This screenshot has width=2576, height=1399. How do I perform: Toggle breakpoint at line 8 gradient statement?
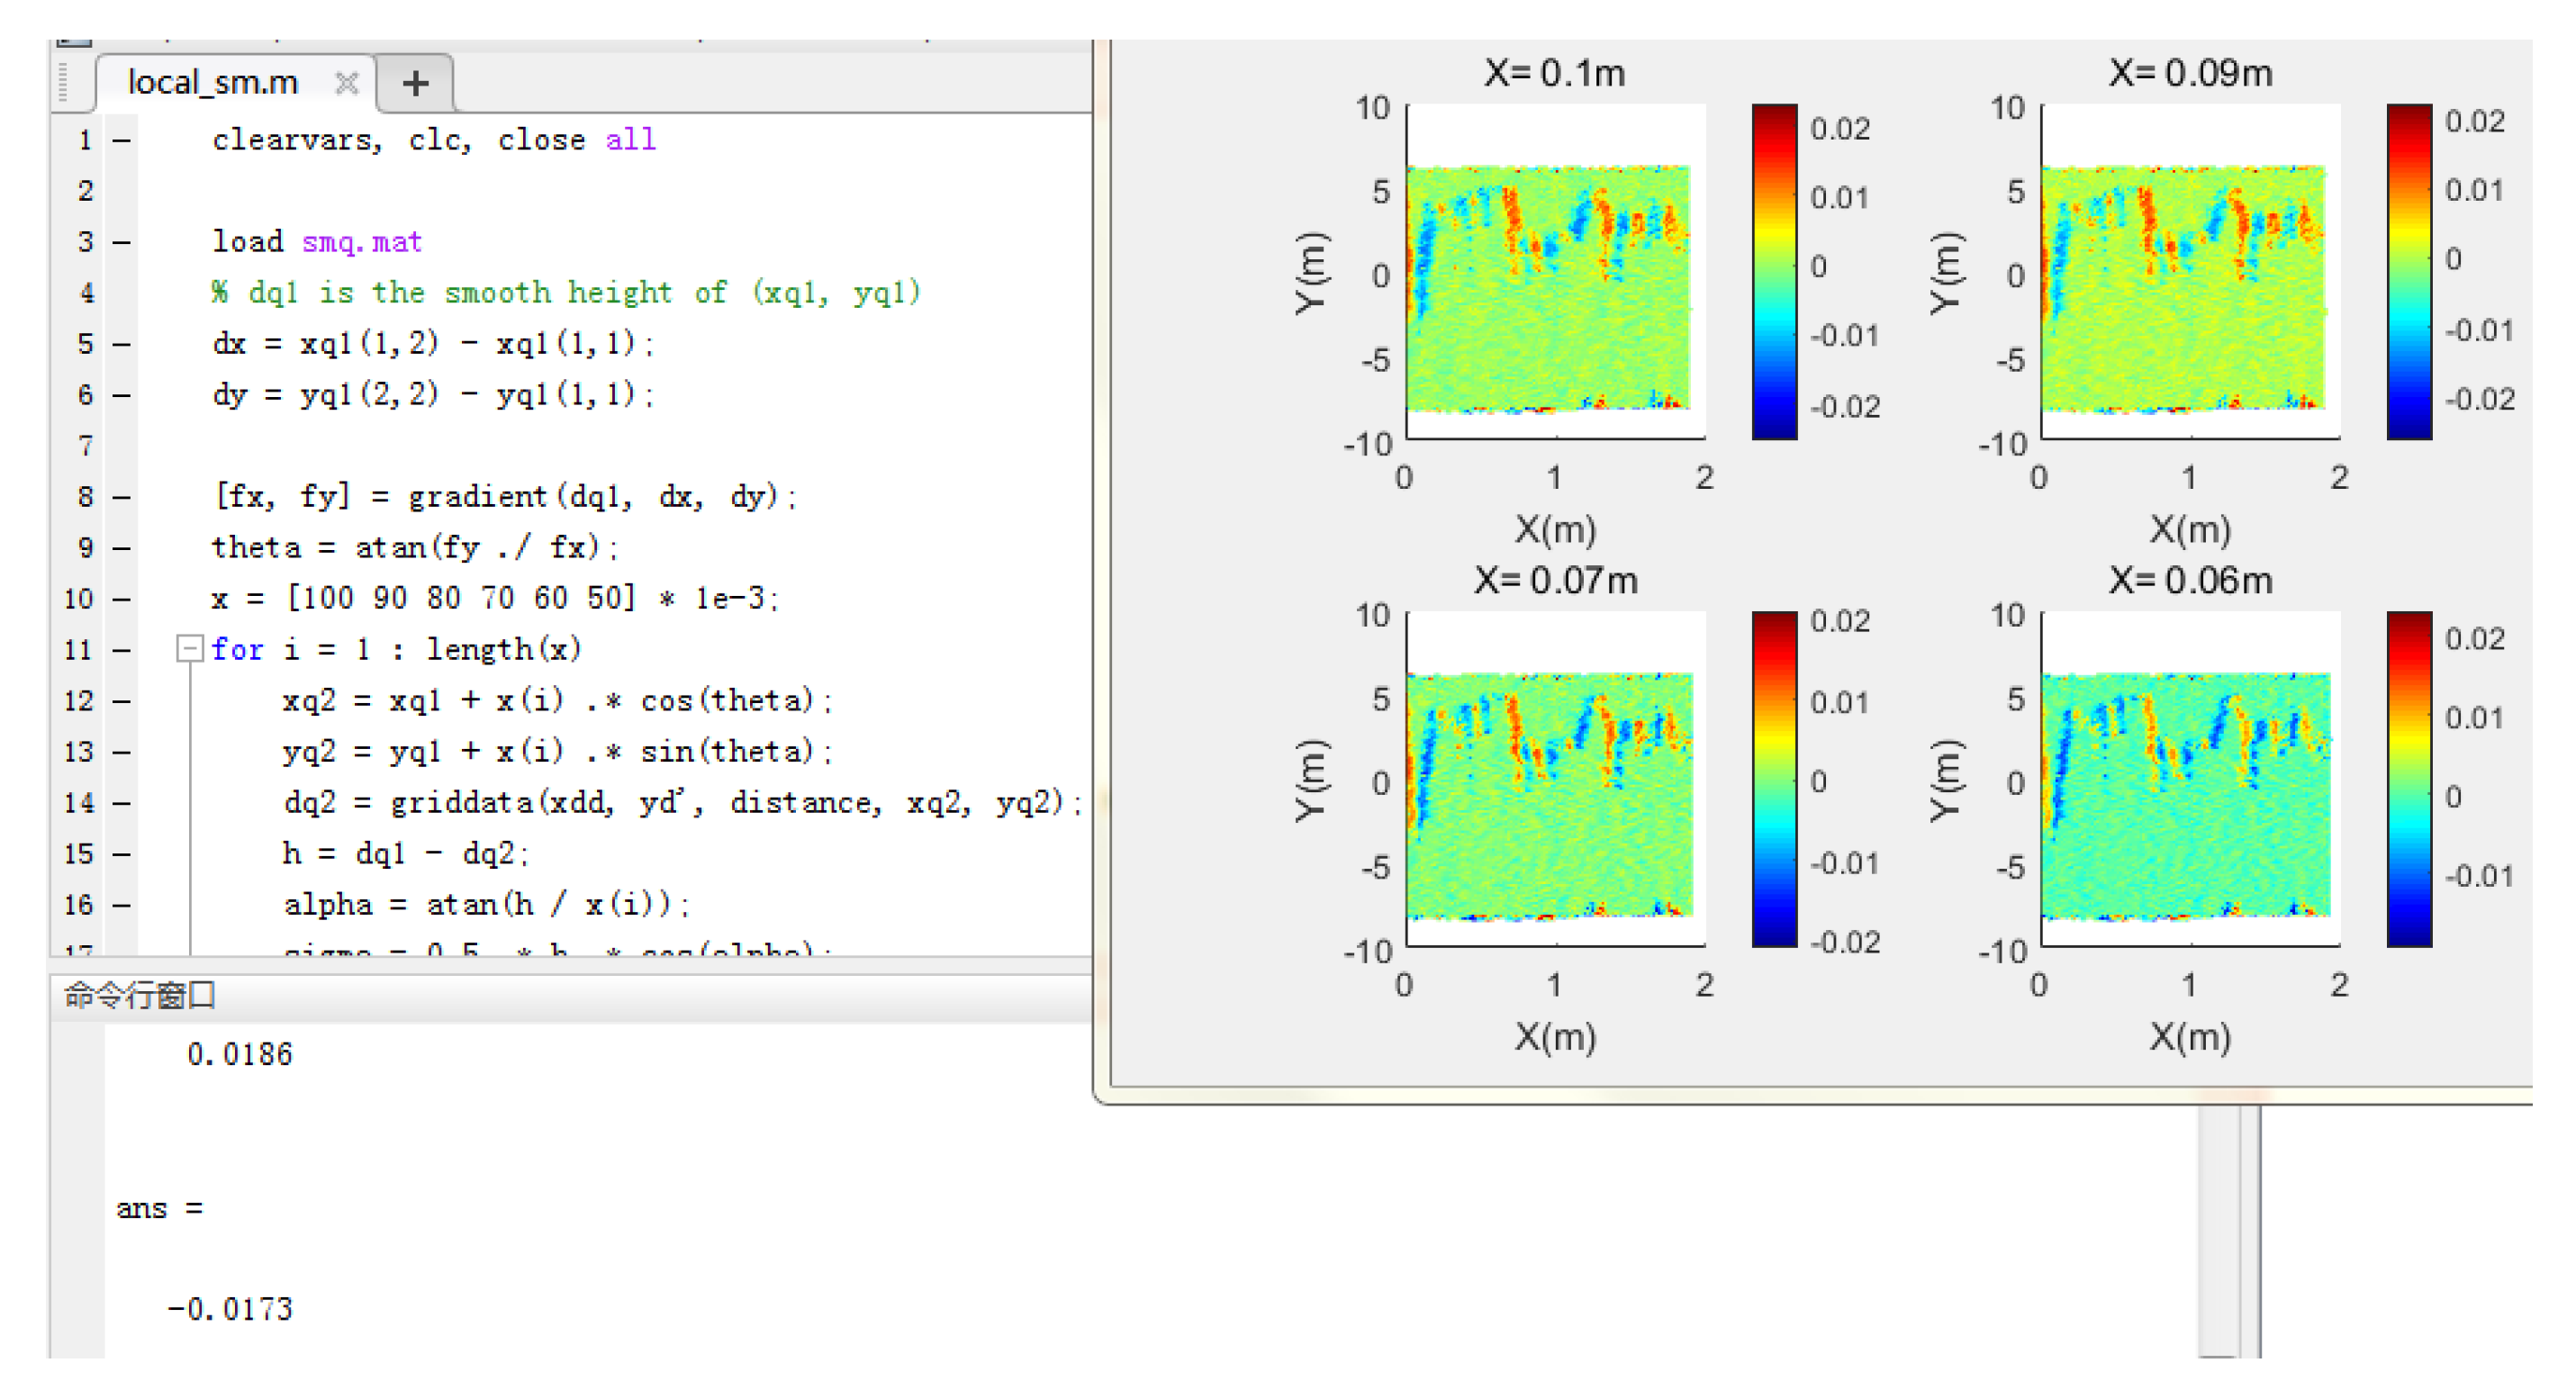121,496
